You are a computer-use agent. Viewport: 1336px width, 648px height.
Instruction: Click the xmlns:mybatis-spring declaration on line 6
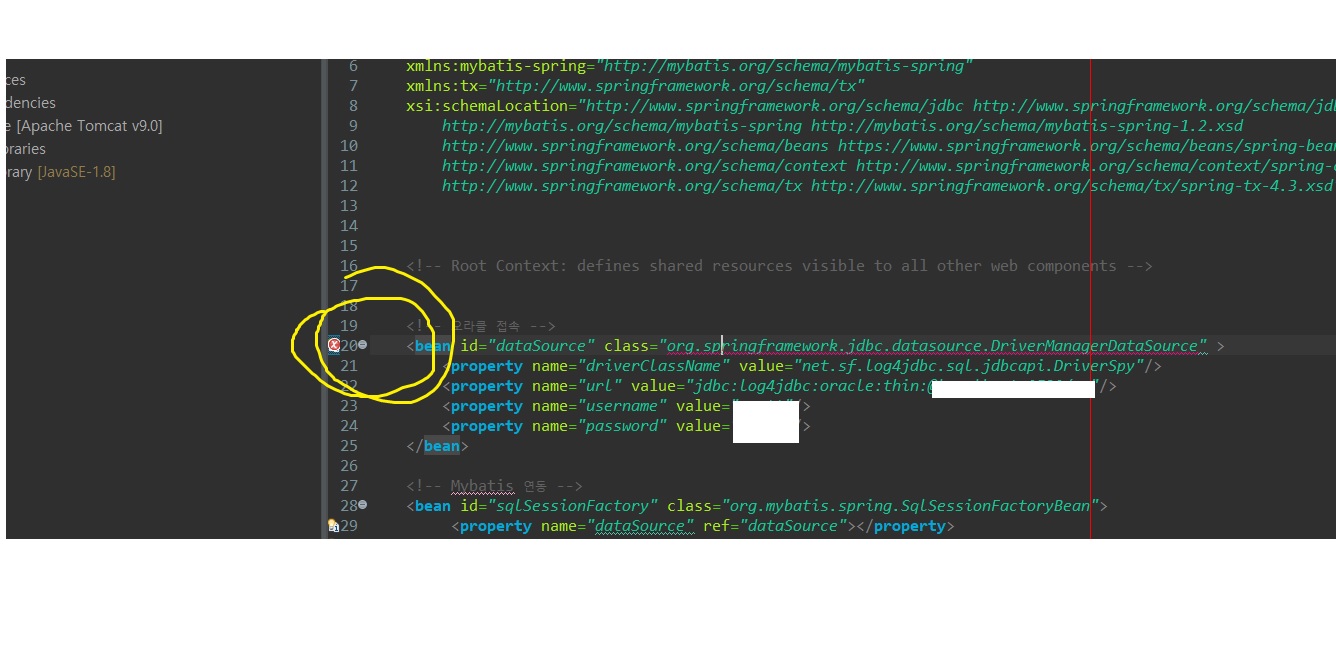(689, 66)
